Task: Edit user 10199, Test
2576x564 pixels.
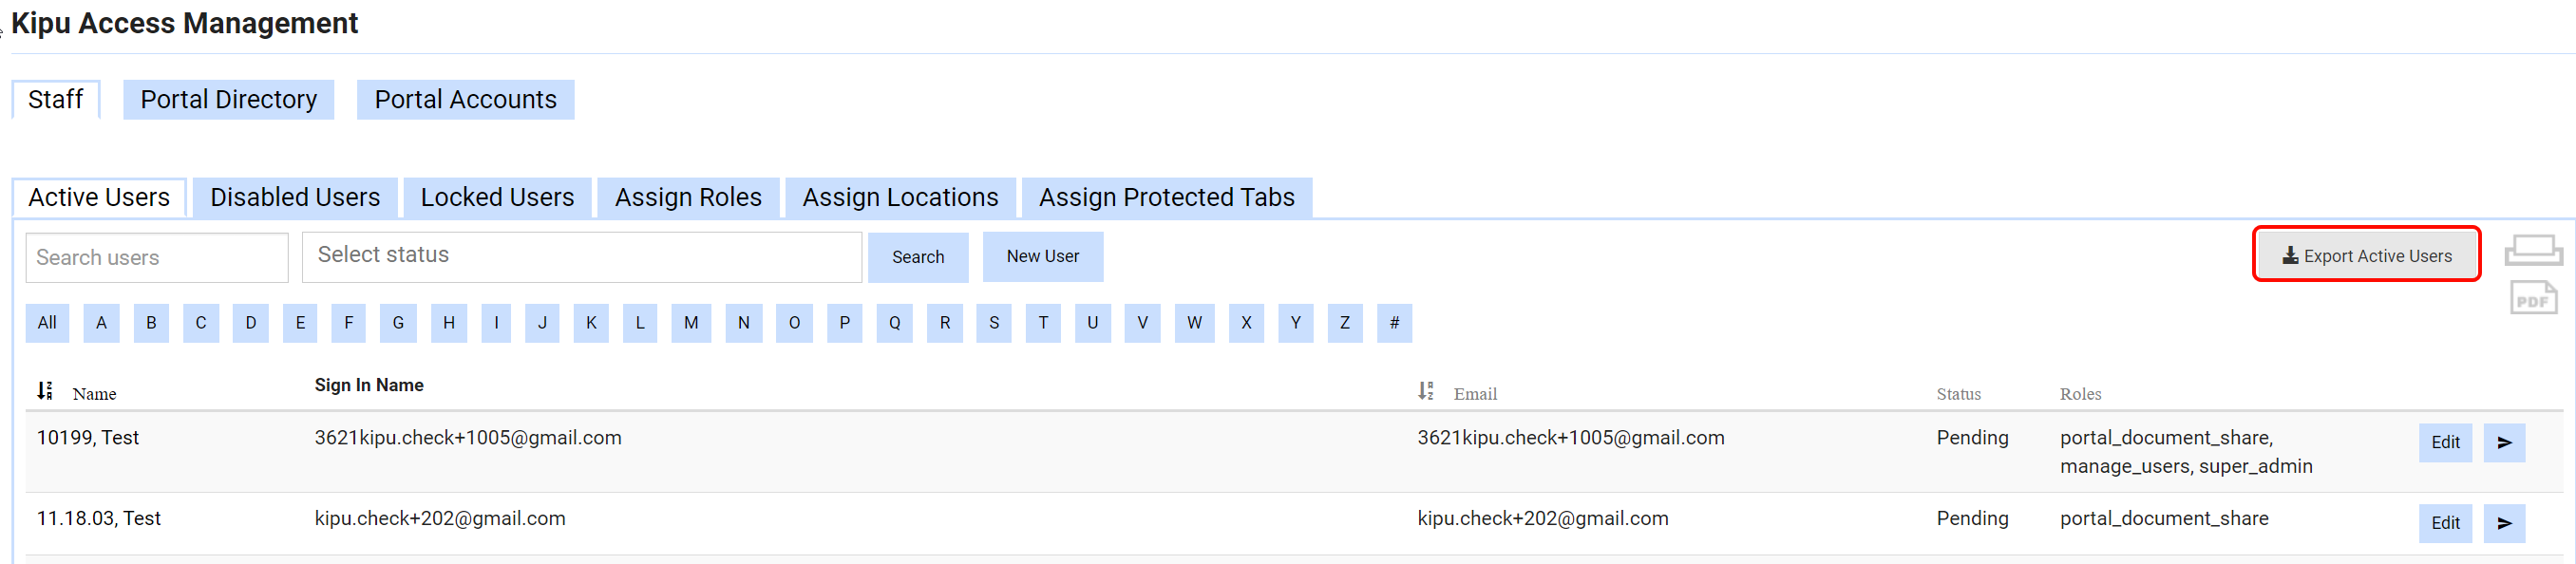Action: point(2444,443)
